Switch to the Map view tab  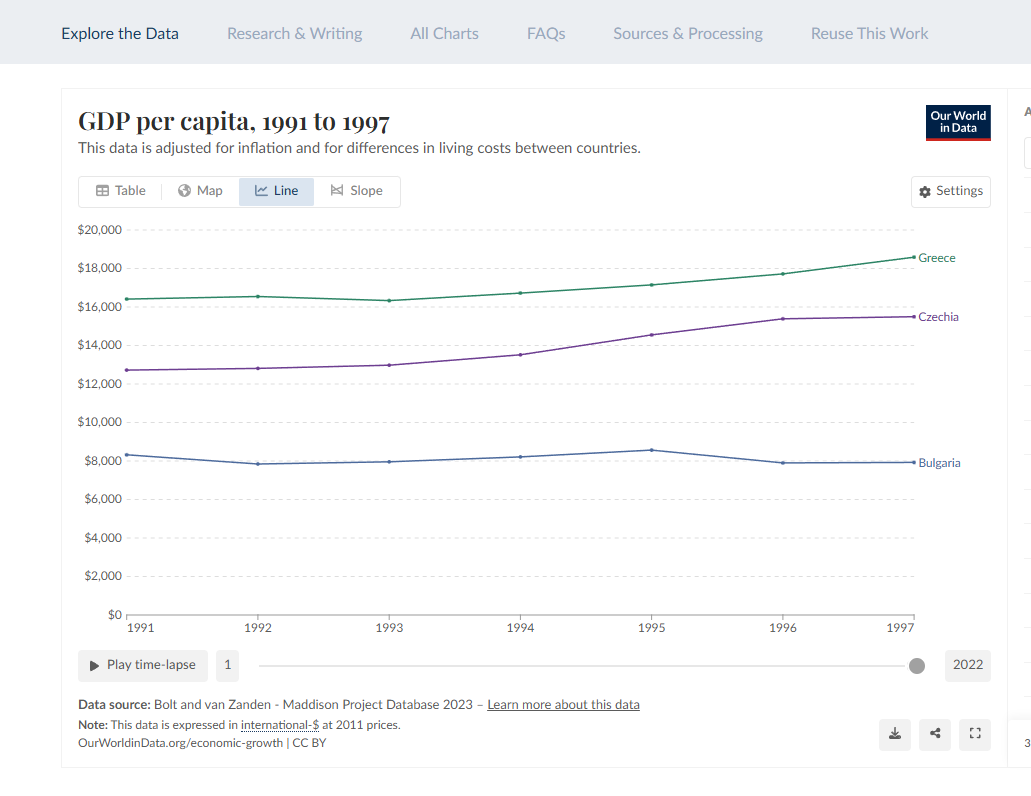[201, 191]
